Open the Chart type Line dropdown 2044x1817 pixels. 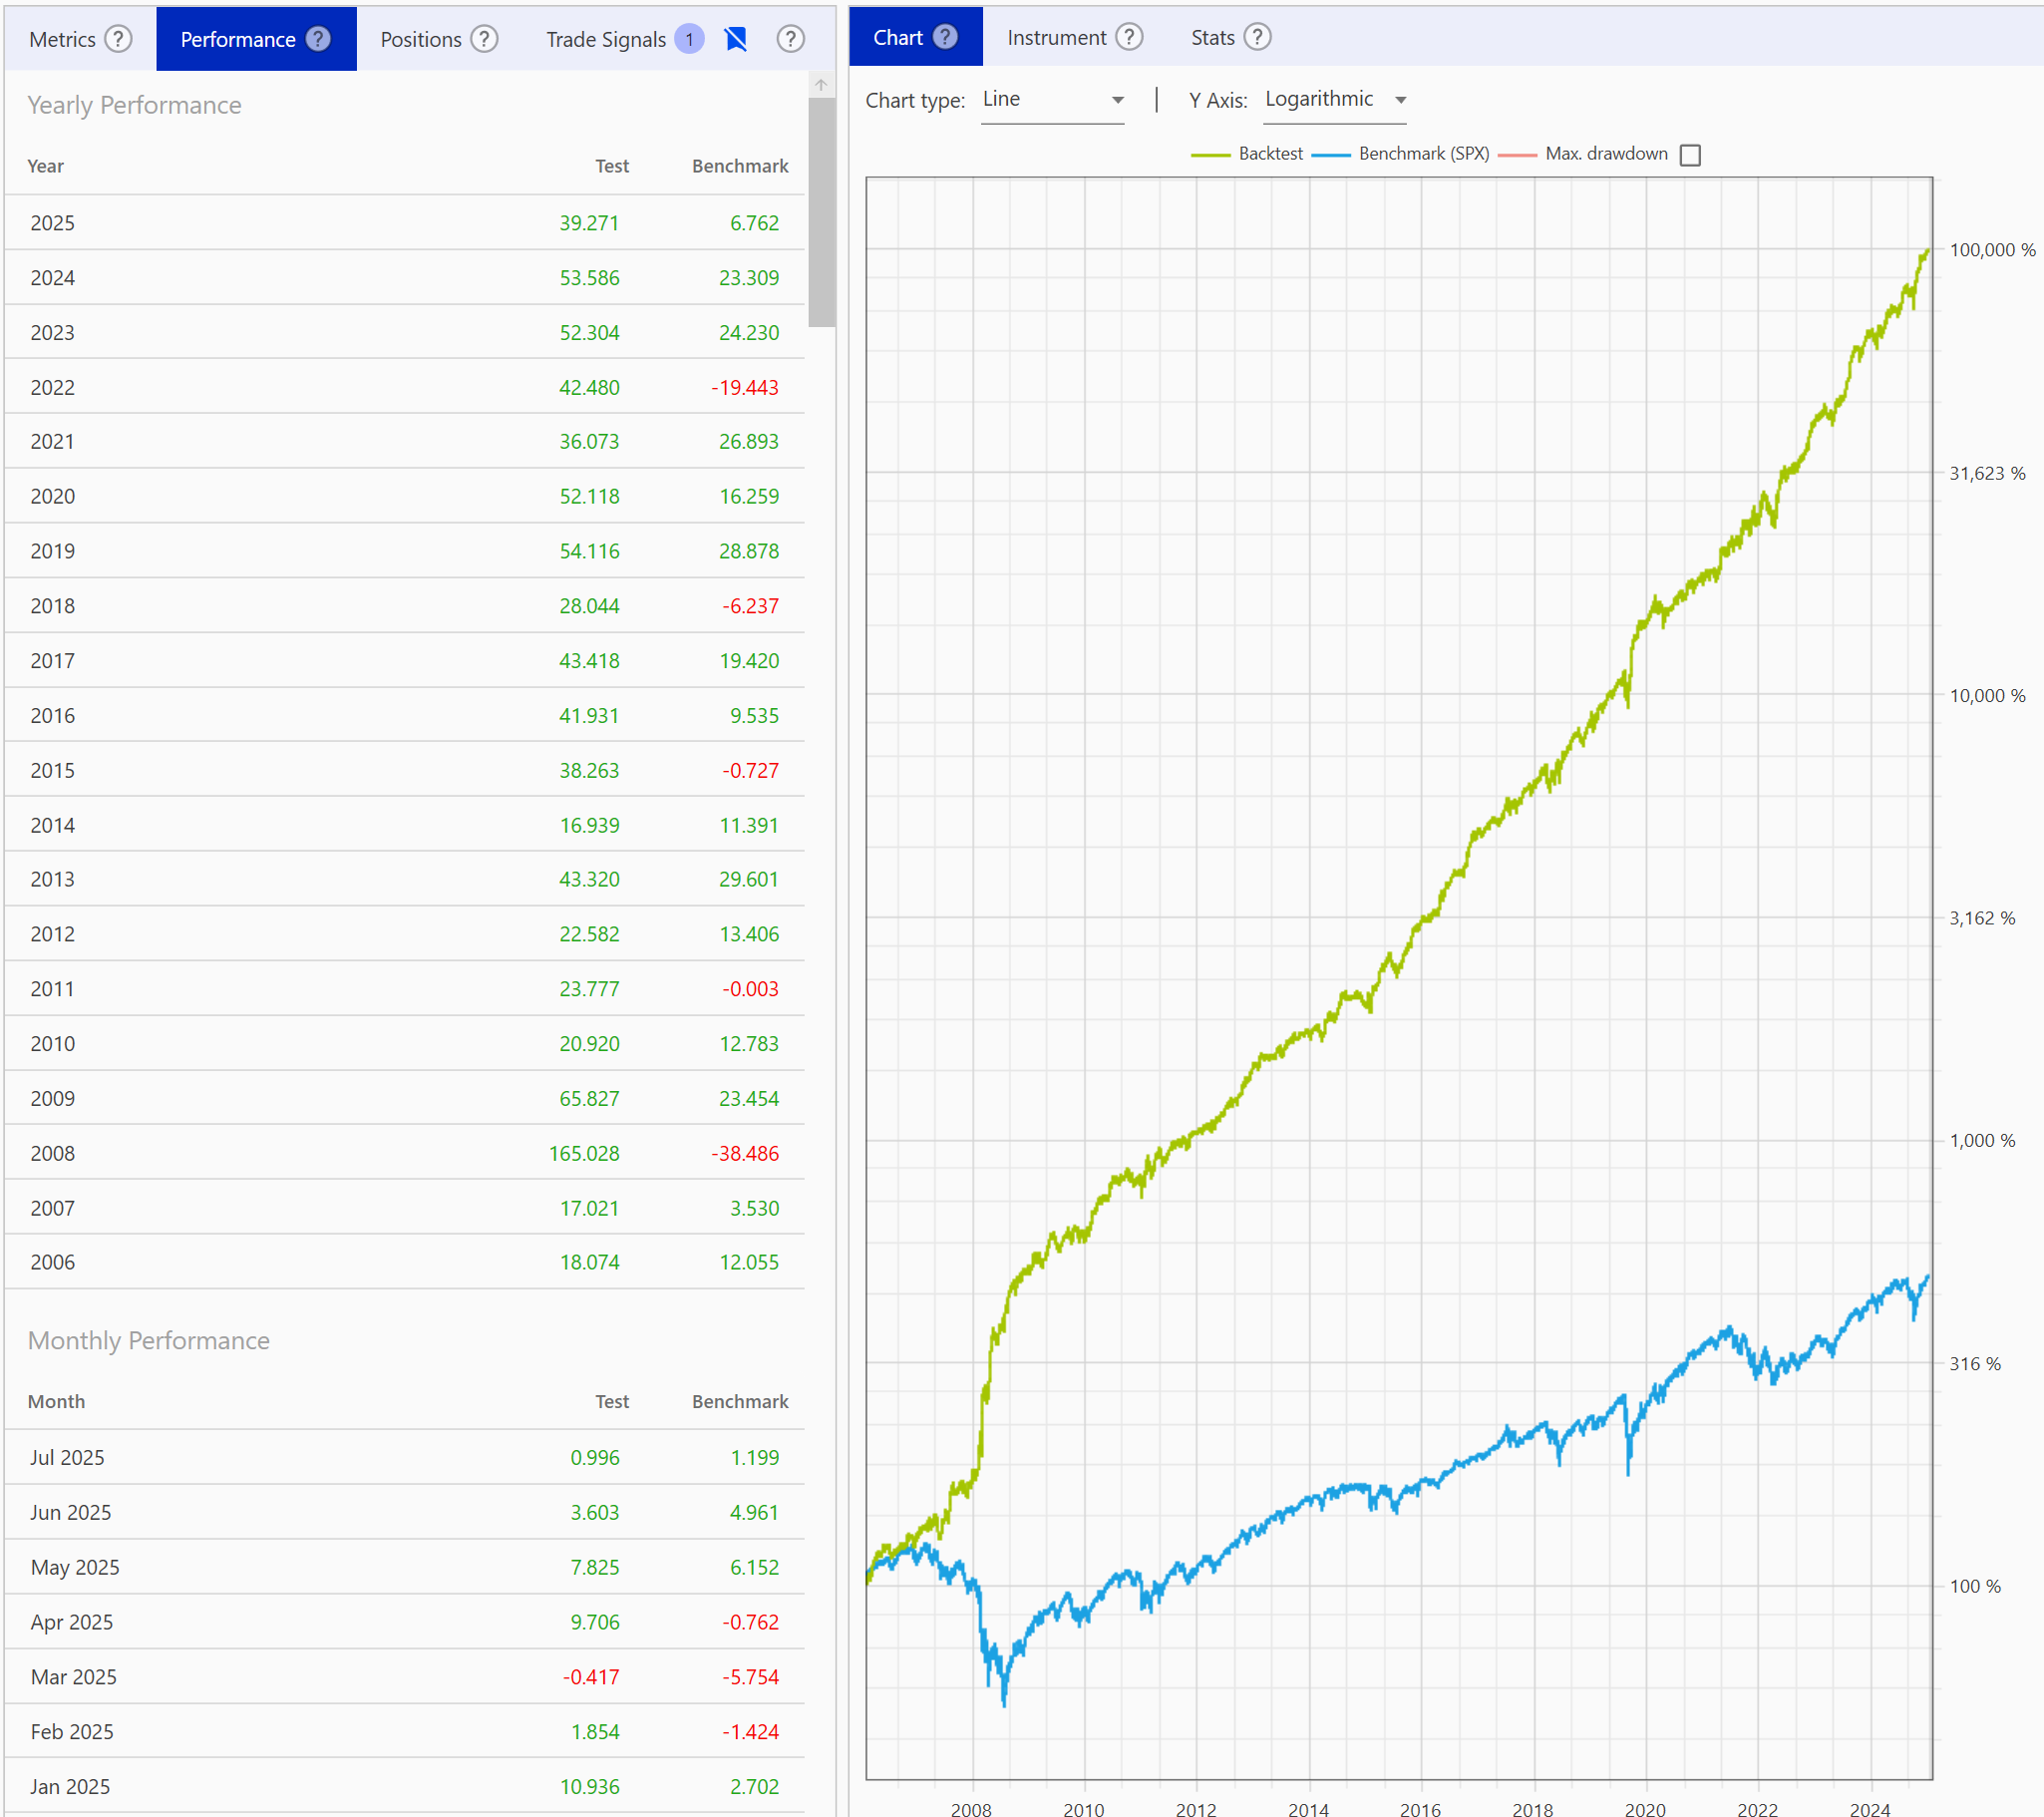(1052, 100)
